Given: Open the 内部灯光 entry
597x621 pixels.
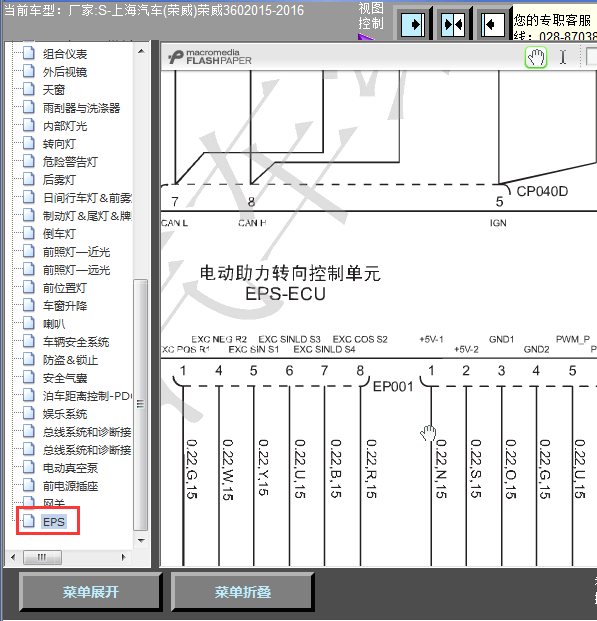Looking at the screenshot, I should [x=65, y=126].
